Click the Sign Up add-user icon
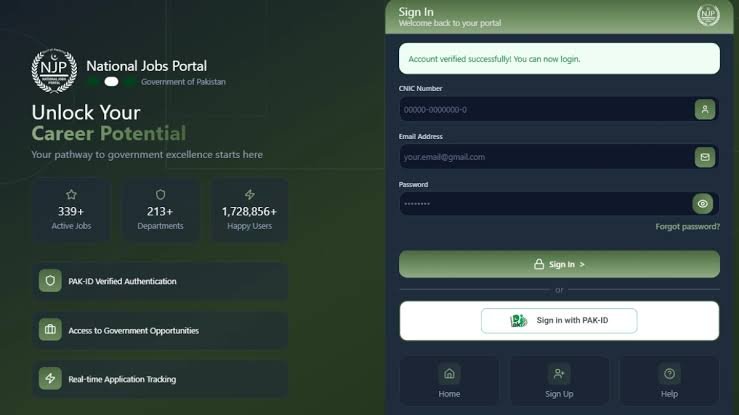The width and height of the screenshot is (739, 415). 559,374
